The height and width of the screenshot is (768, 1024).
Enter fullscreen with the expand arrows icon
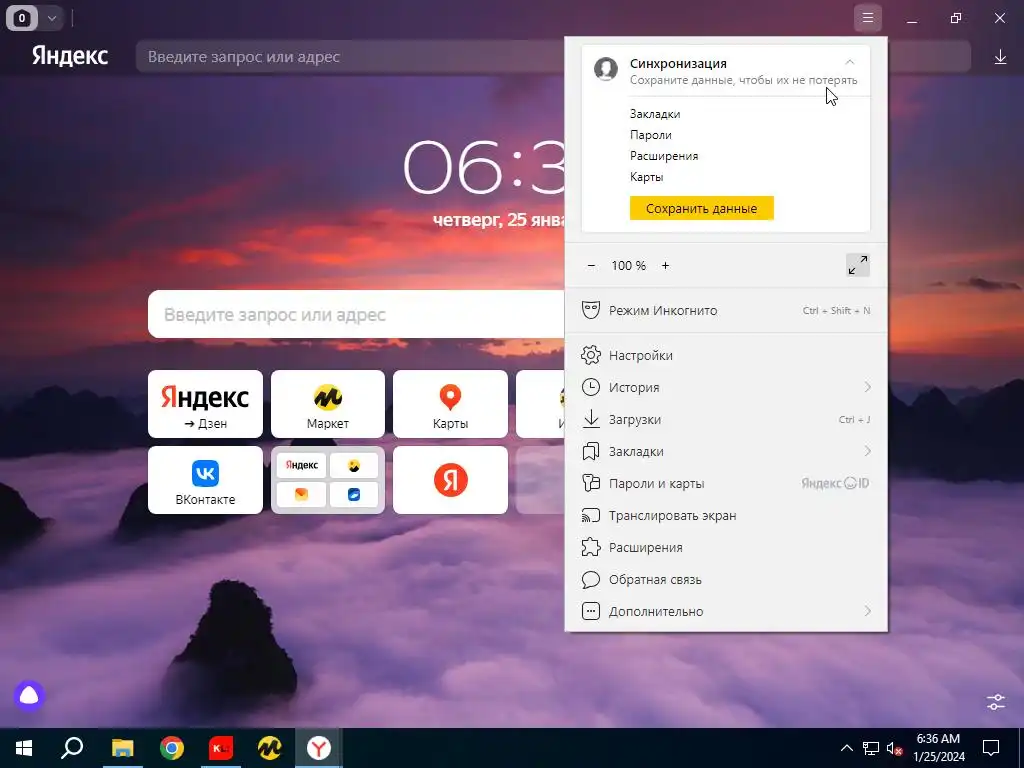coord(857,265)
